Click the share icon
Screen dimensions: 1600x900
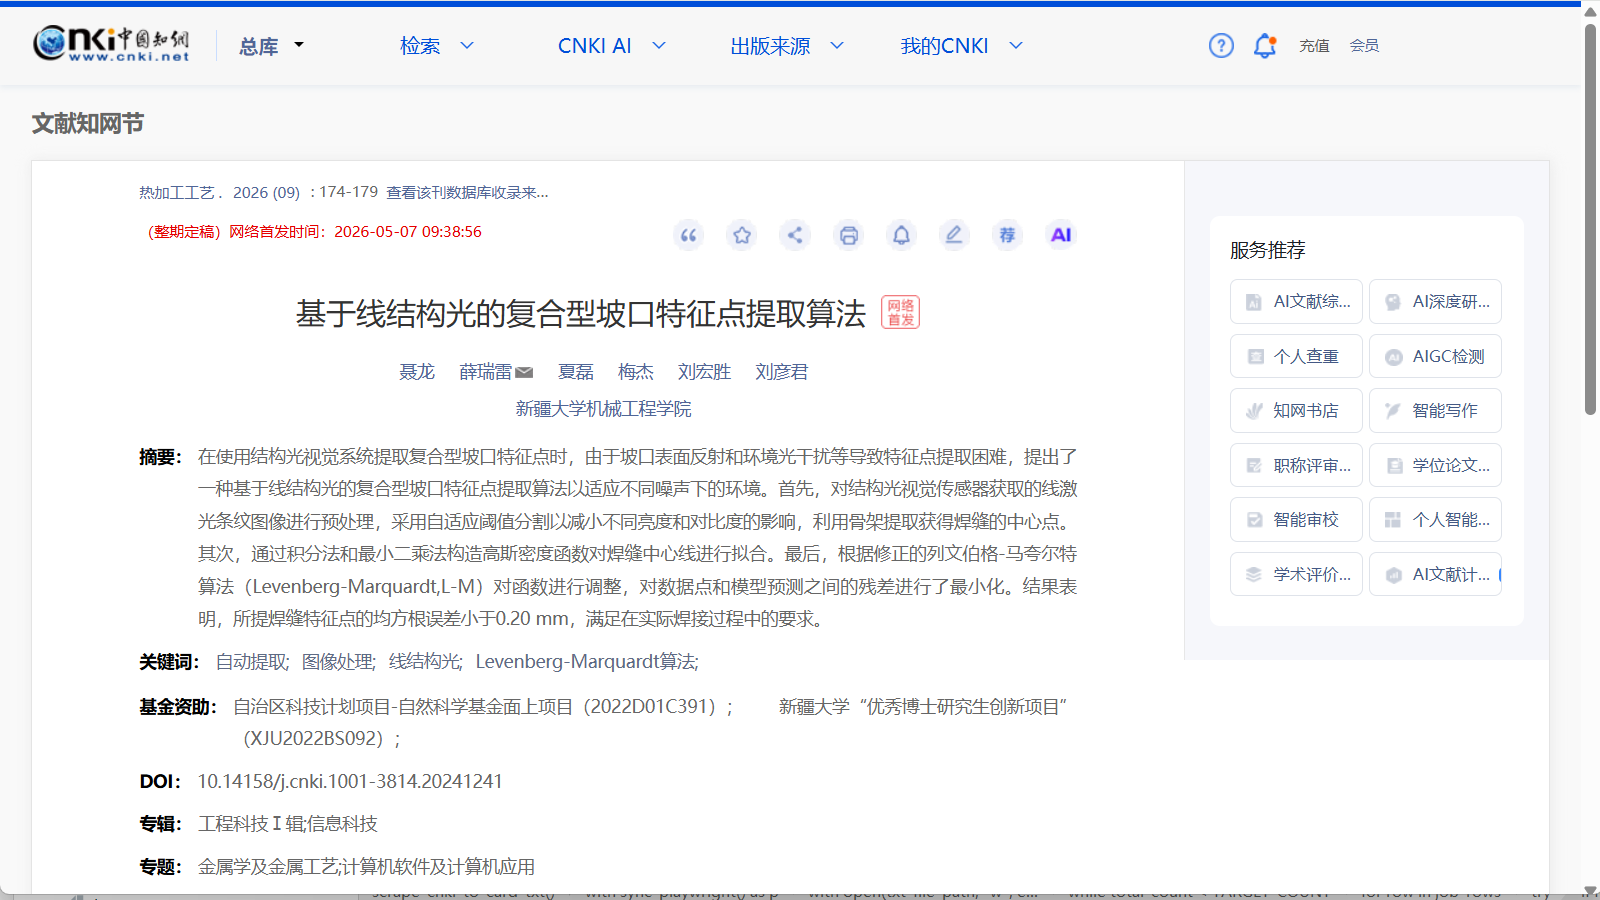click(795, 235)
